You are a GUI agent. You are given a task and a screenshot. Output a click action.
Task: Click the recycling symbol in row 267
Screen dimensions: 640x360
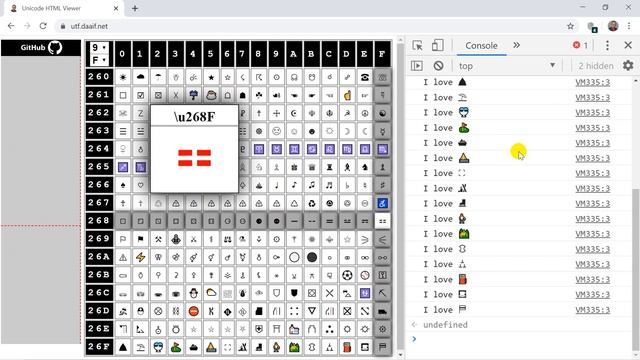click(312, 203)
